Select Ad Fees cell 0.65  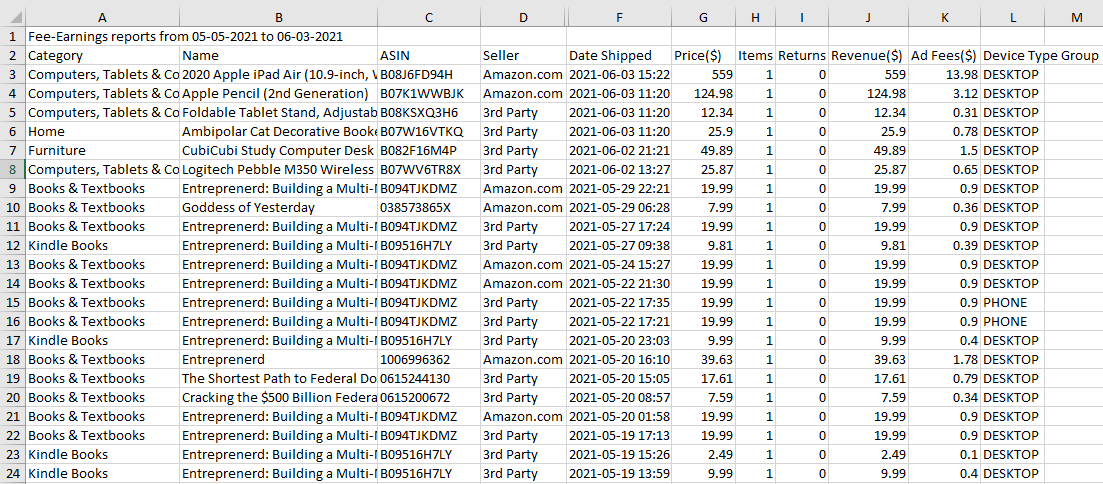pyautogui.click(x=944, y=170)
